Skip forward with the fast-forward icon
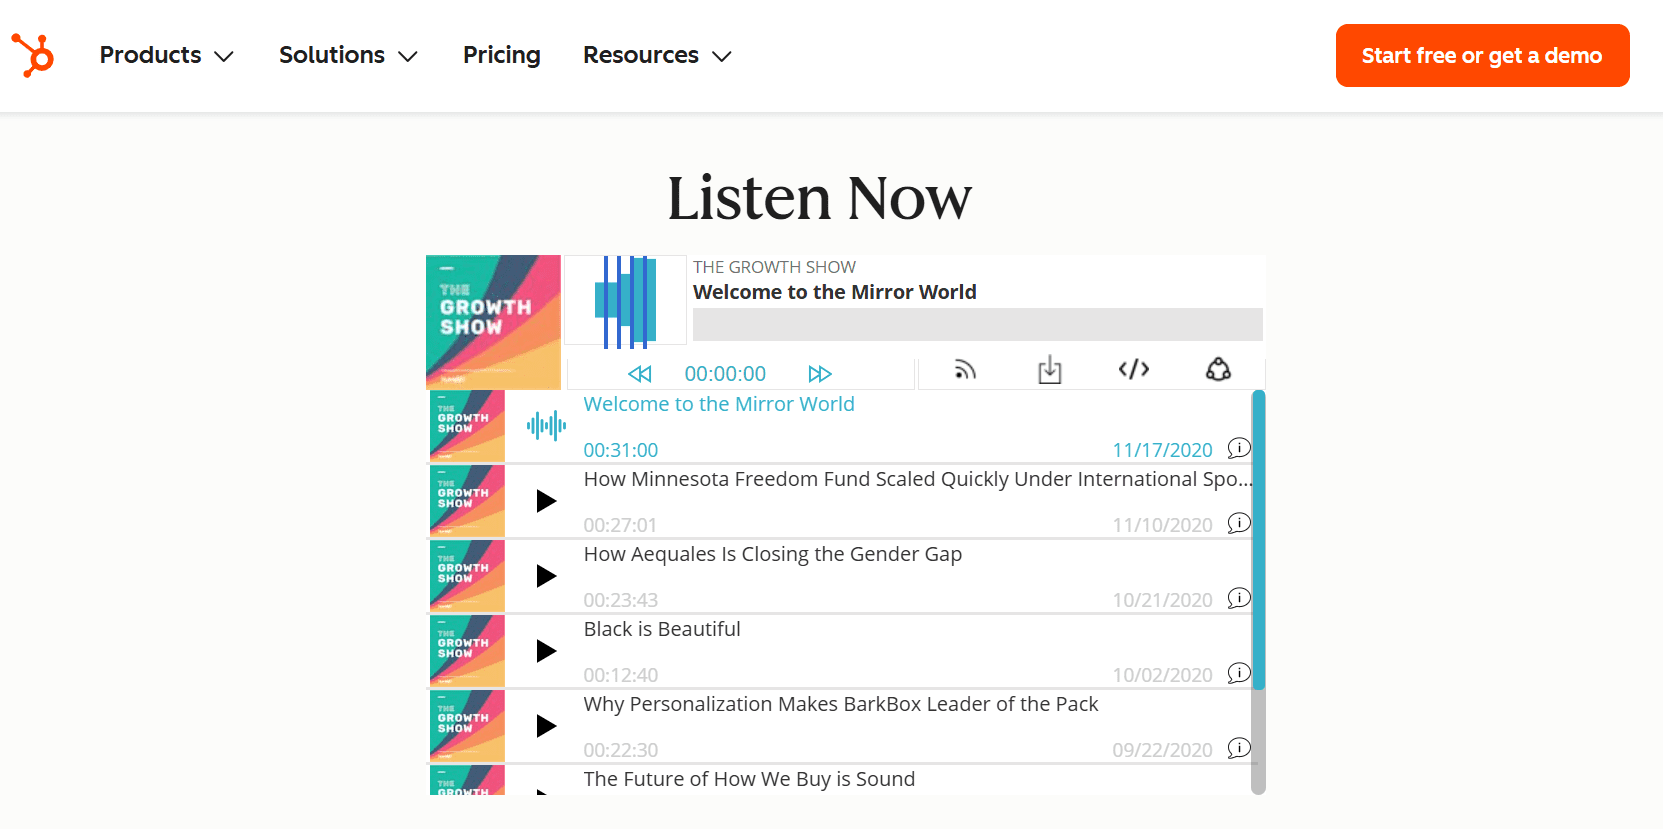Screen dimensions: 1663x829 [820, 374]
